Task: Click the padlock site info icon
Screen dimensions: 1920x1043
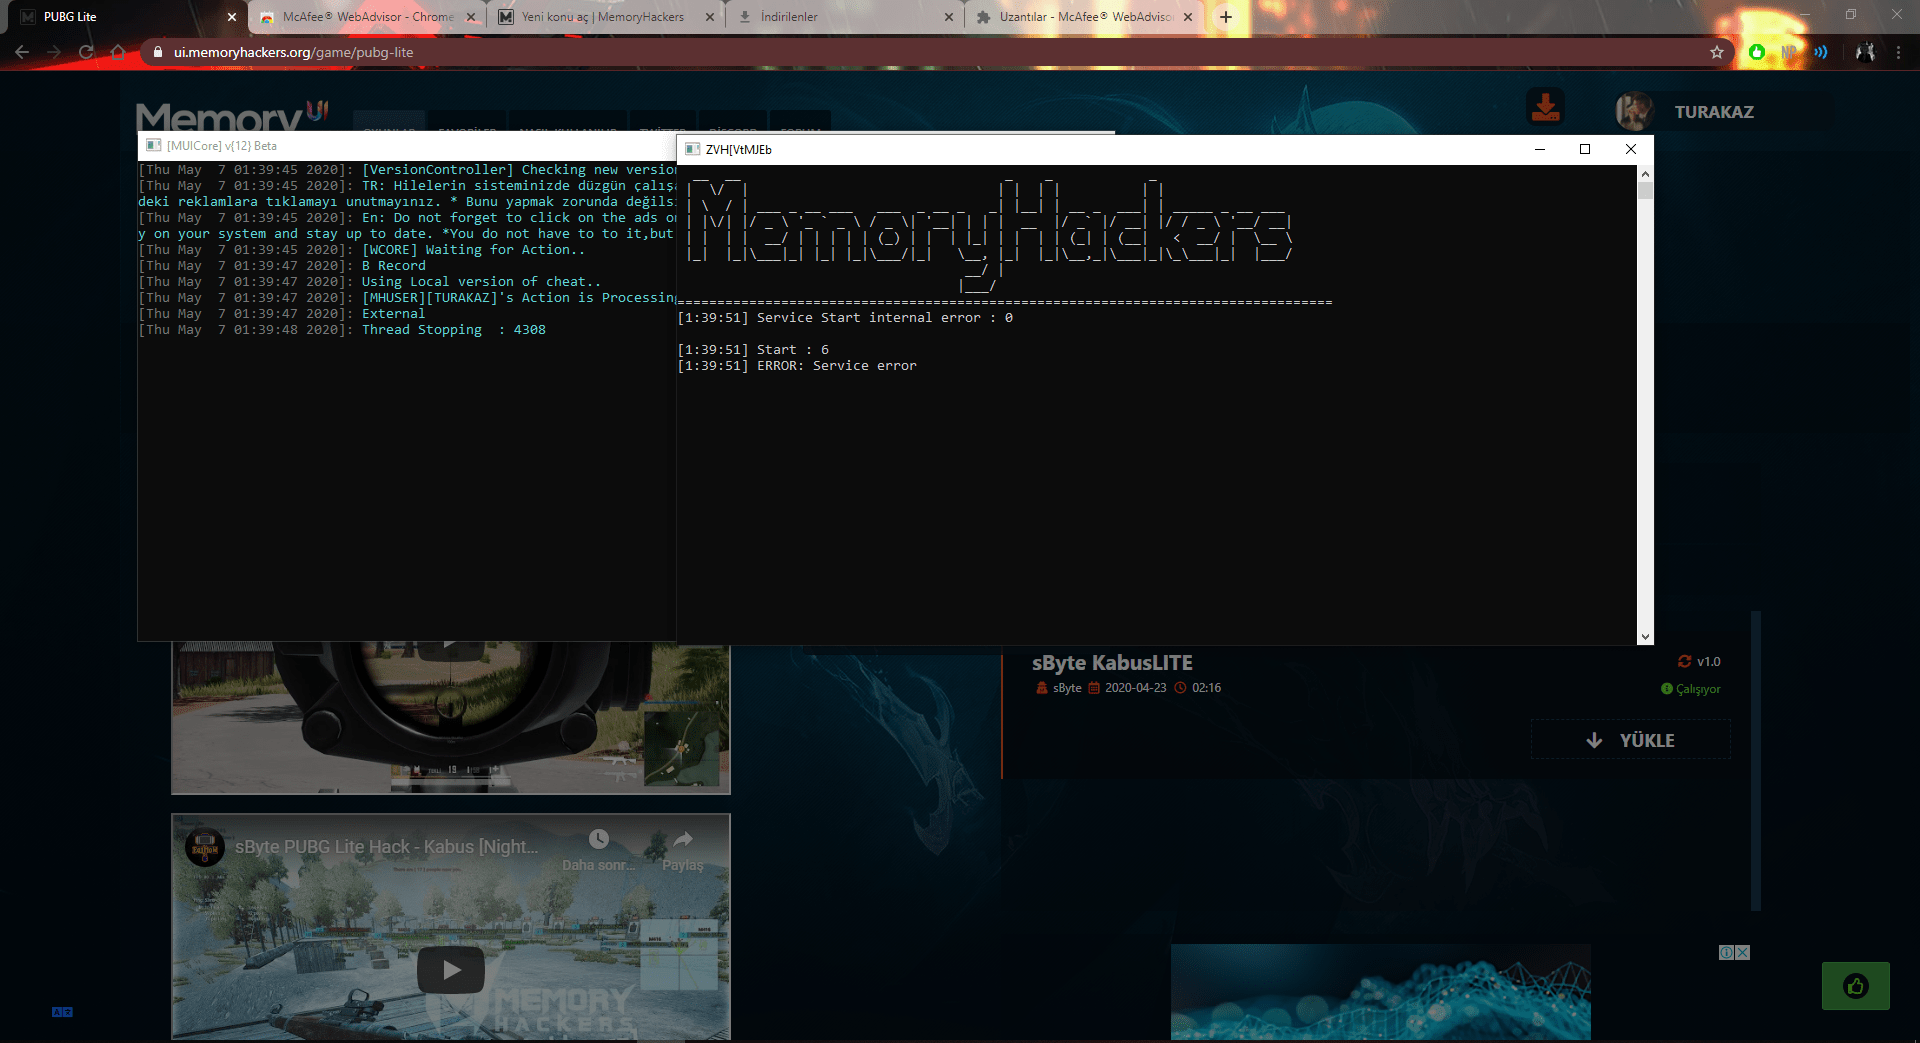Action: coord(157,52)
